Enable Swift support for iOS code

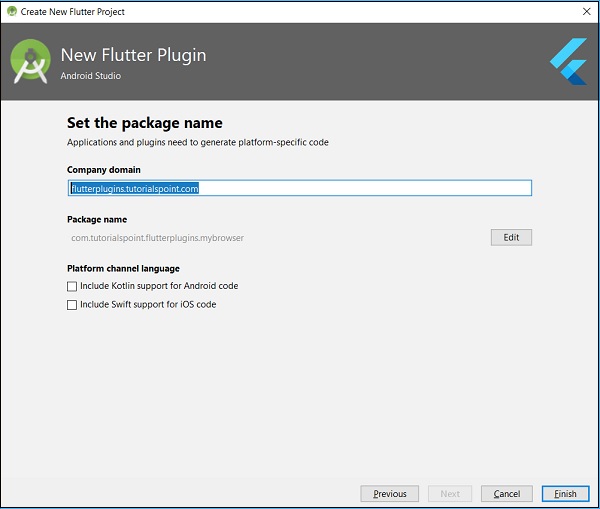pyautogui.click(x=72, y=305)
